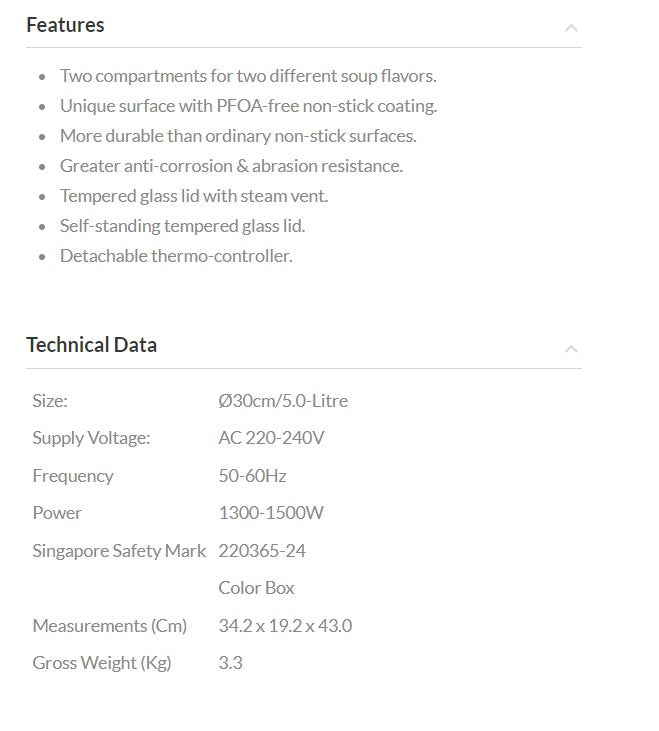659x731 pixels.
Task: Collapse the Features section chevron
Action: pos(571,28)
